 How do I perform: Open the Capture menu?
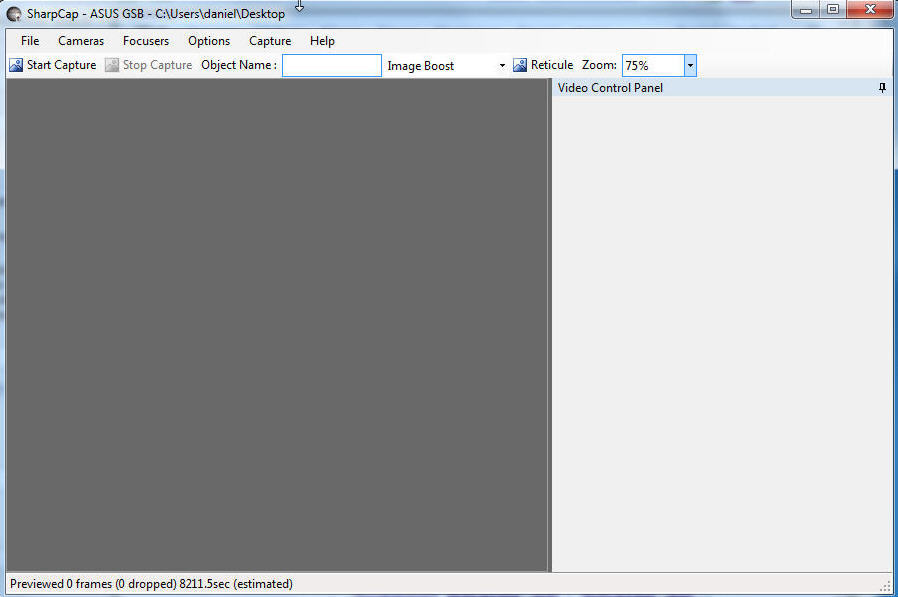pyautogui.click(x=269, y=41)
